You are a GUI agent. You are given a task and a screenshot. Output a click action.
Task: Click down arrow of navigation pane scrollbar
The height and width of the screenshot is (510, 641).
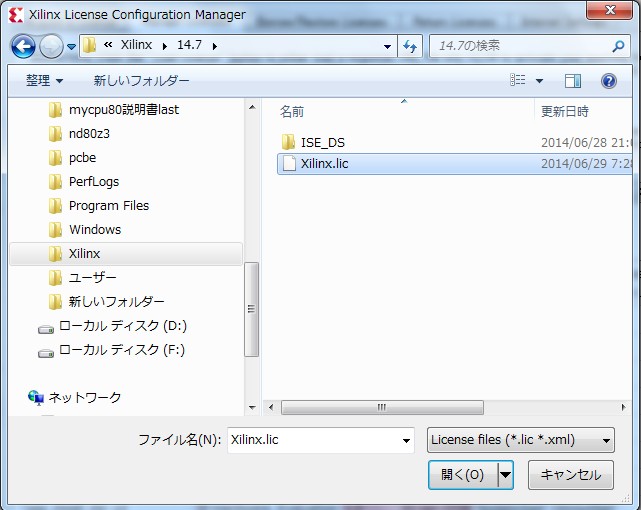252,407
